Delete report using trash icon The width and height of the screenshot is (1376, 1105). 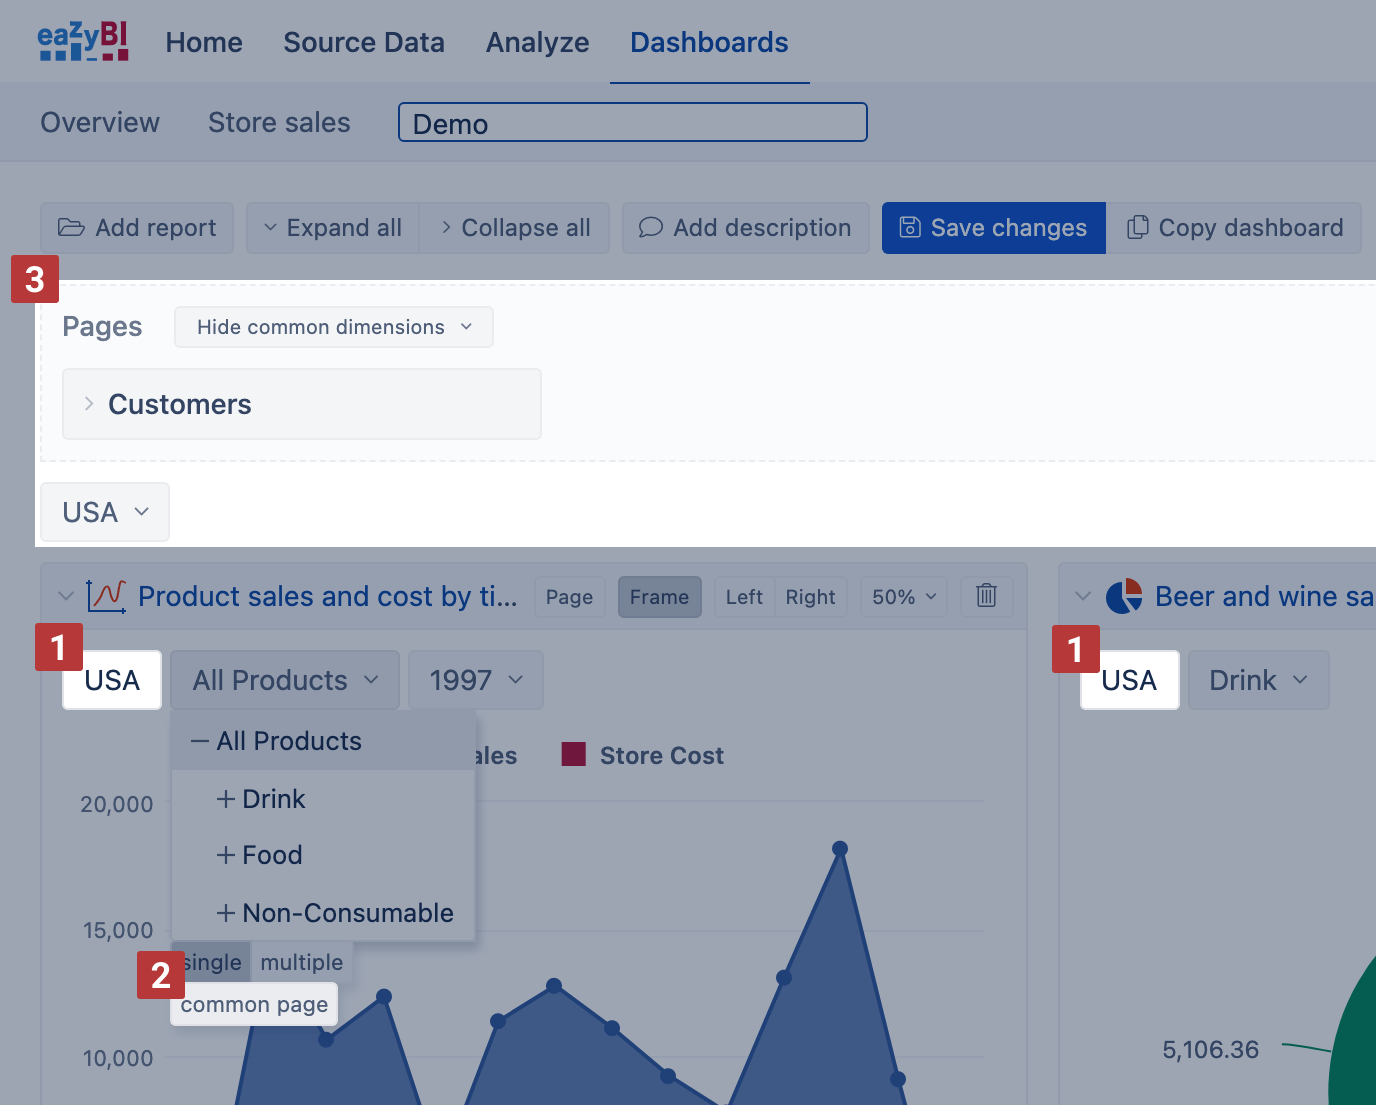[986, 596]
